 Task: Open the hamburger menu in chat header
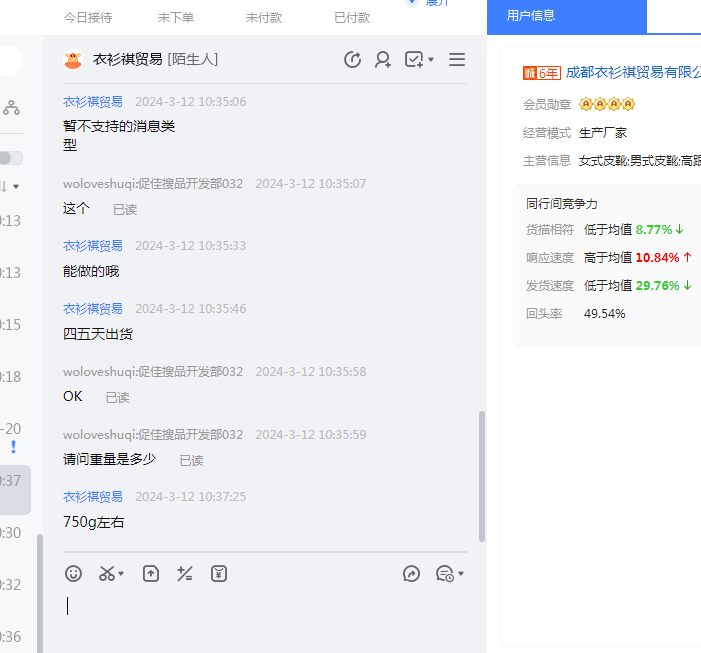tap(457, 60)
